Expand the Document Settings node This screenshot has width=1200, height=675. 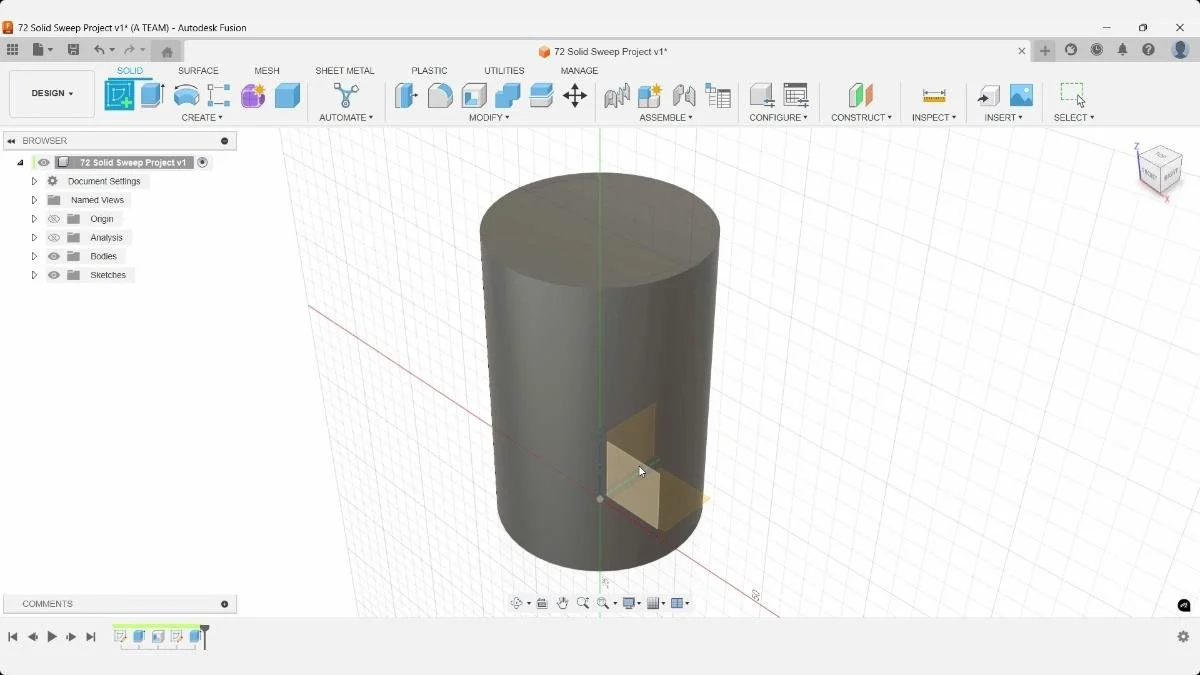34,181
